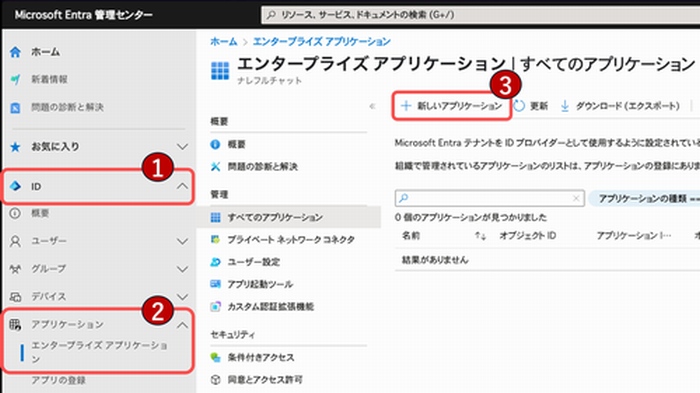Screen dimensions: 700x393
Task: Click the ユーザー person icon
Action: click(x=15, y=242)
